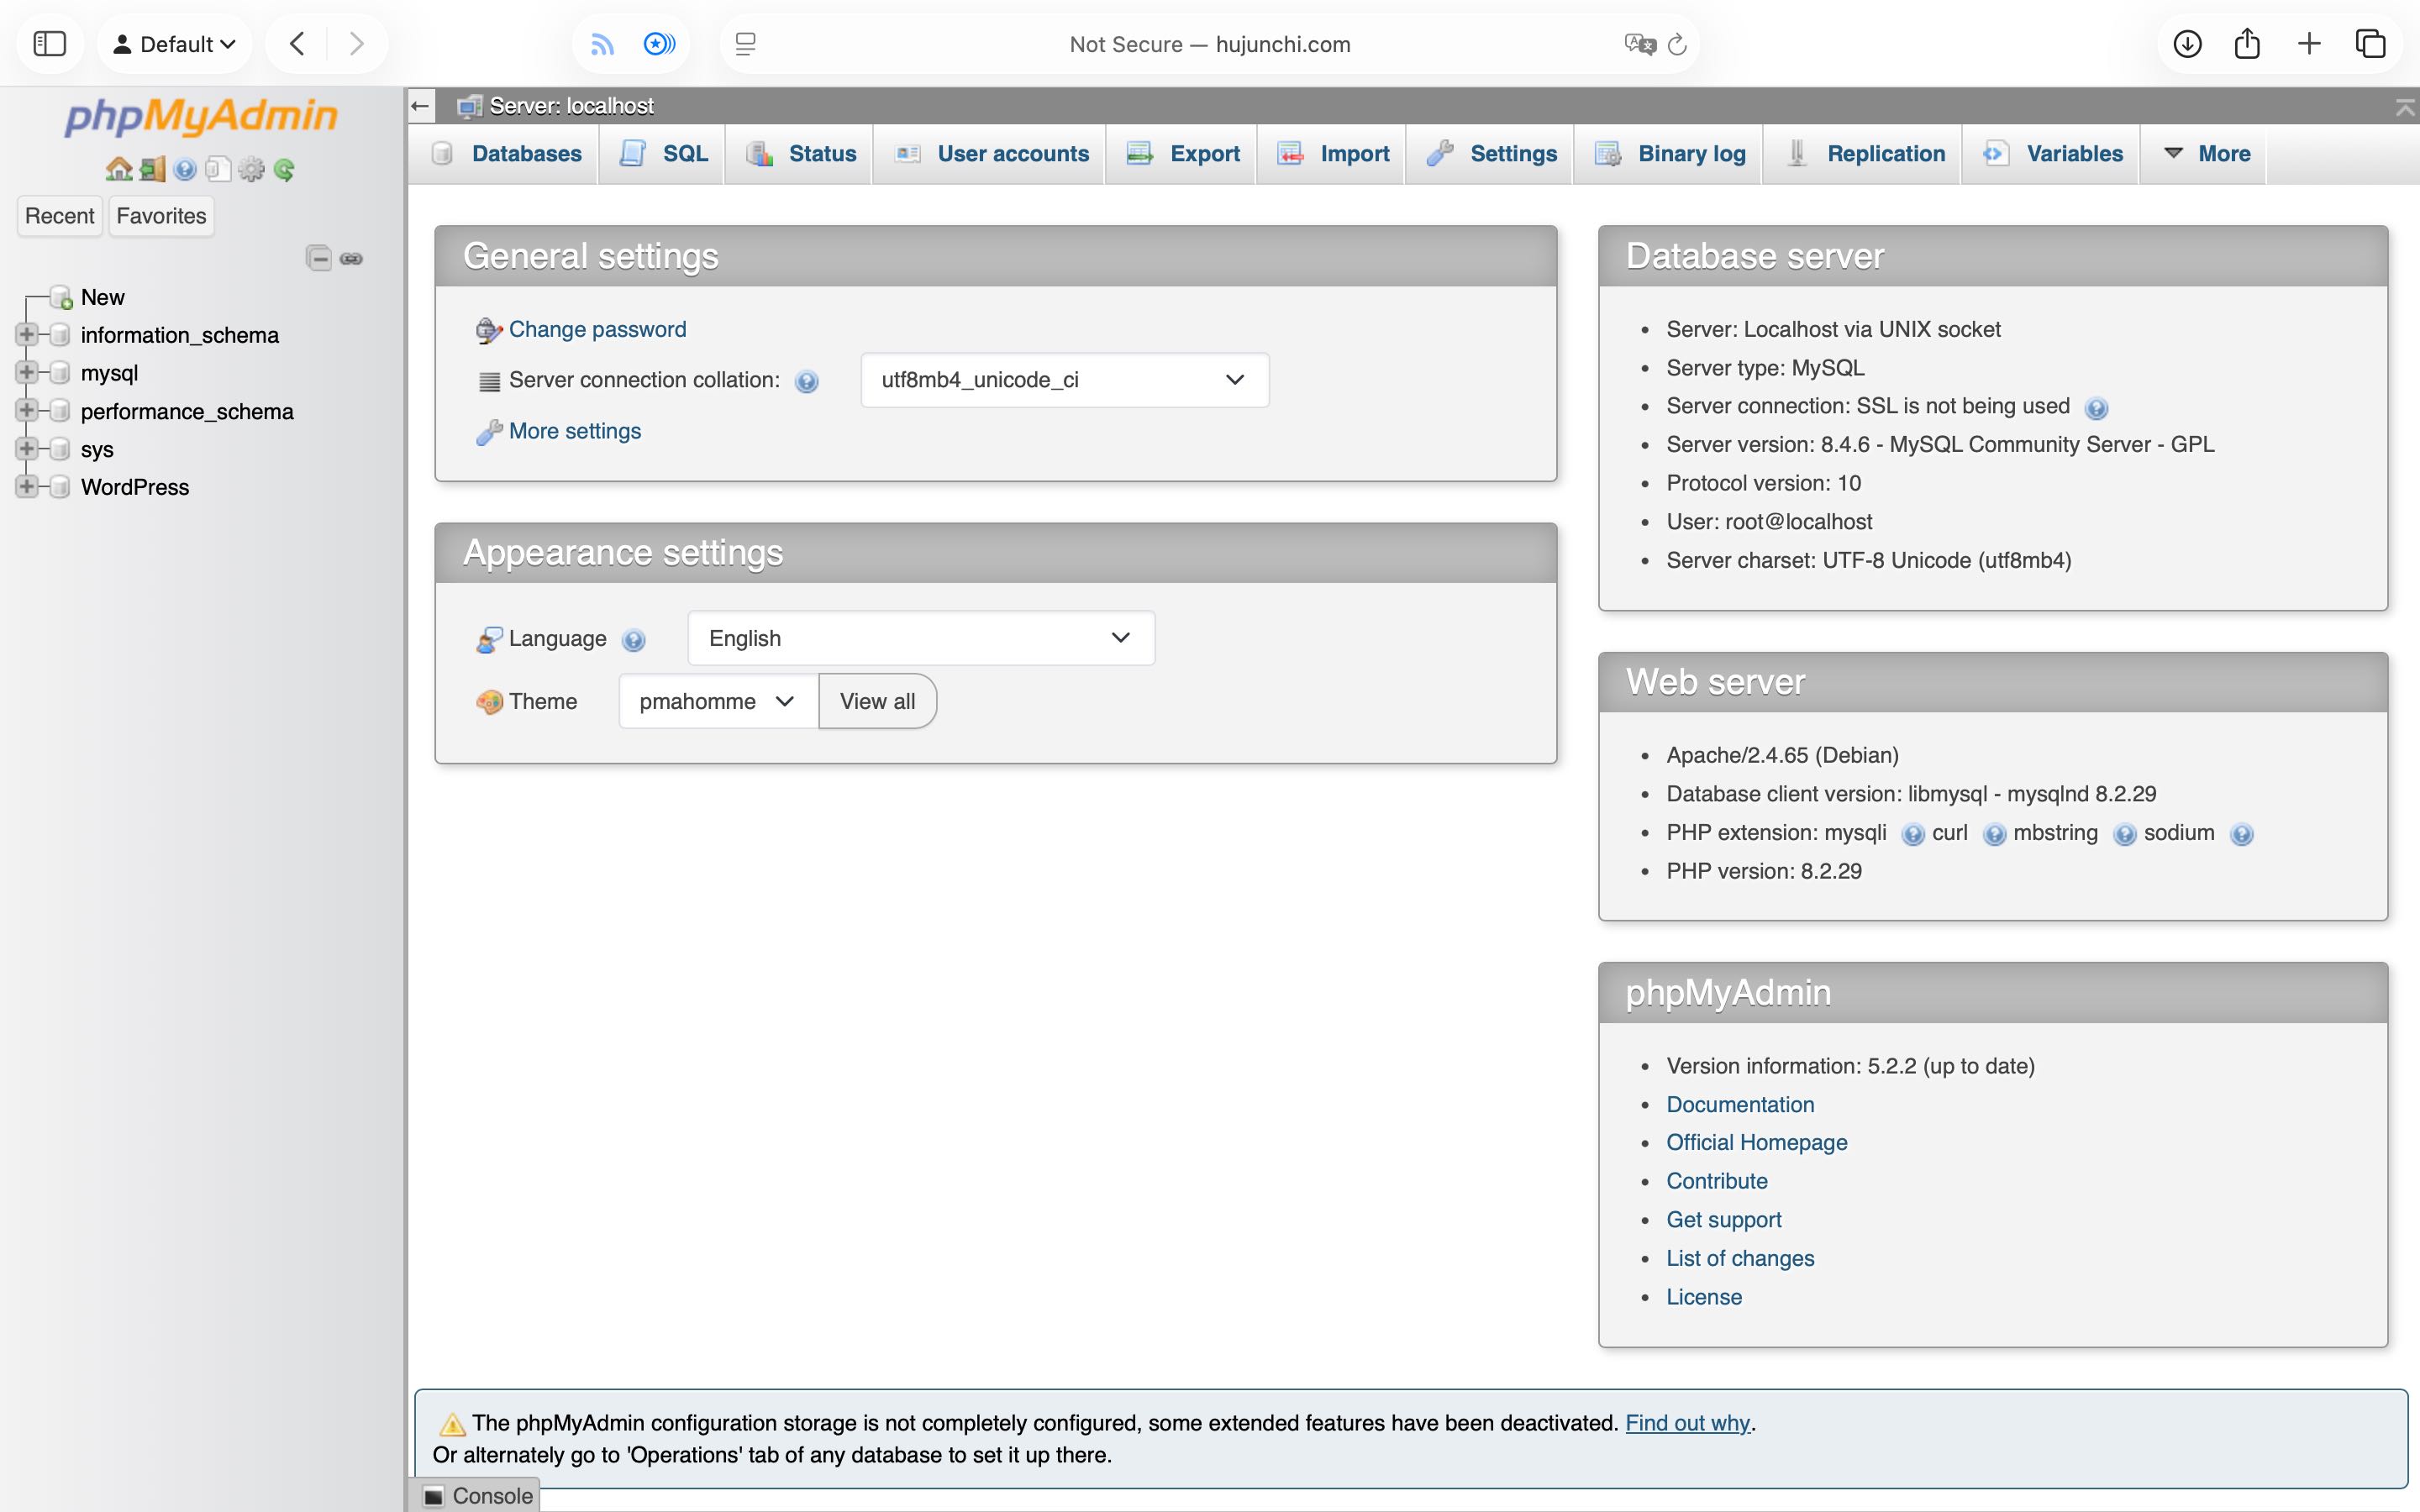The width and height of the screenshot is (2420, 1512).
Task: Open the Server connection collation dropdown
Action: (1064, 380)
